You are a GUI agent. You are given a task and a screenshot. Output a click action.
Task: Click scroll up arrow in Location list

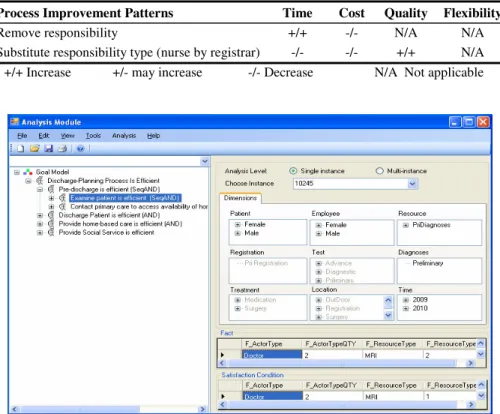click(x=388, y=300)
